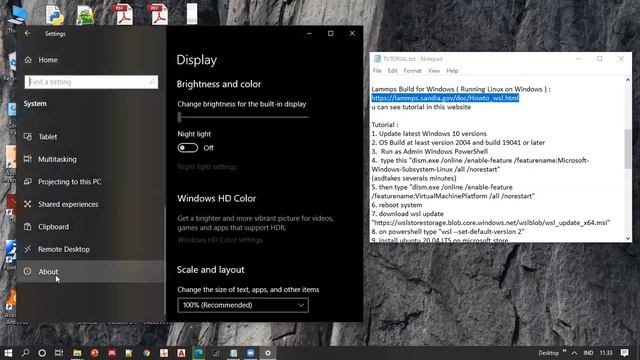Screen dimensions: 640x360
Task: Show hidden system tray icons chevron
Action: pyautogui.click(x=574, y=353)
